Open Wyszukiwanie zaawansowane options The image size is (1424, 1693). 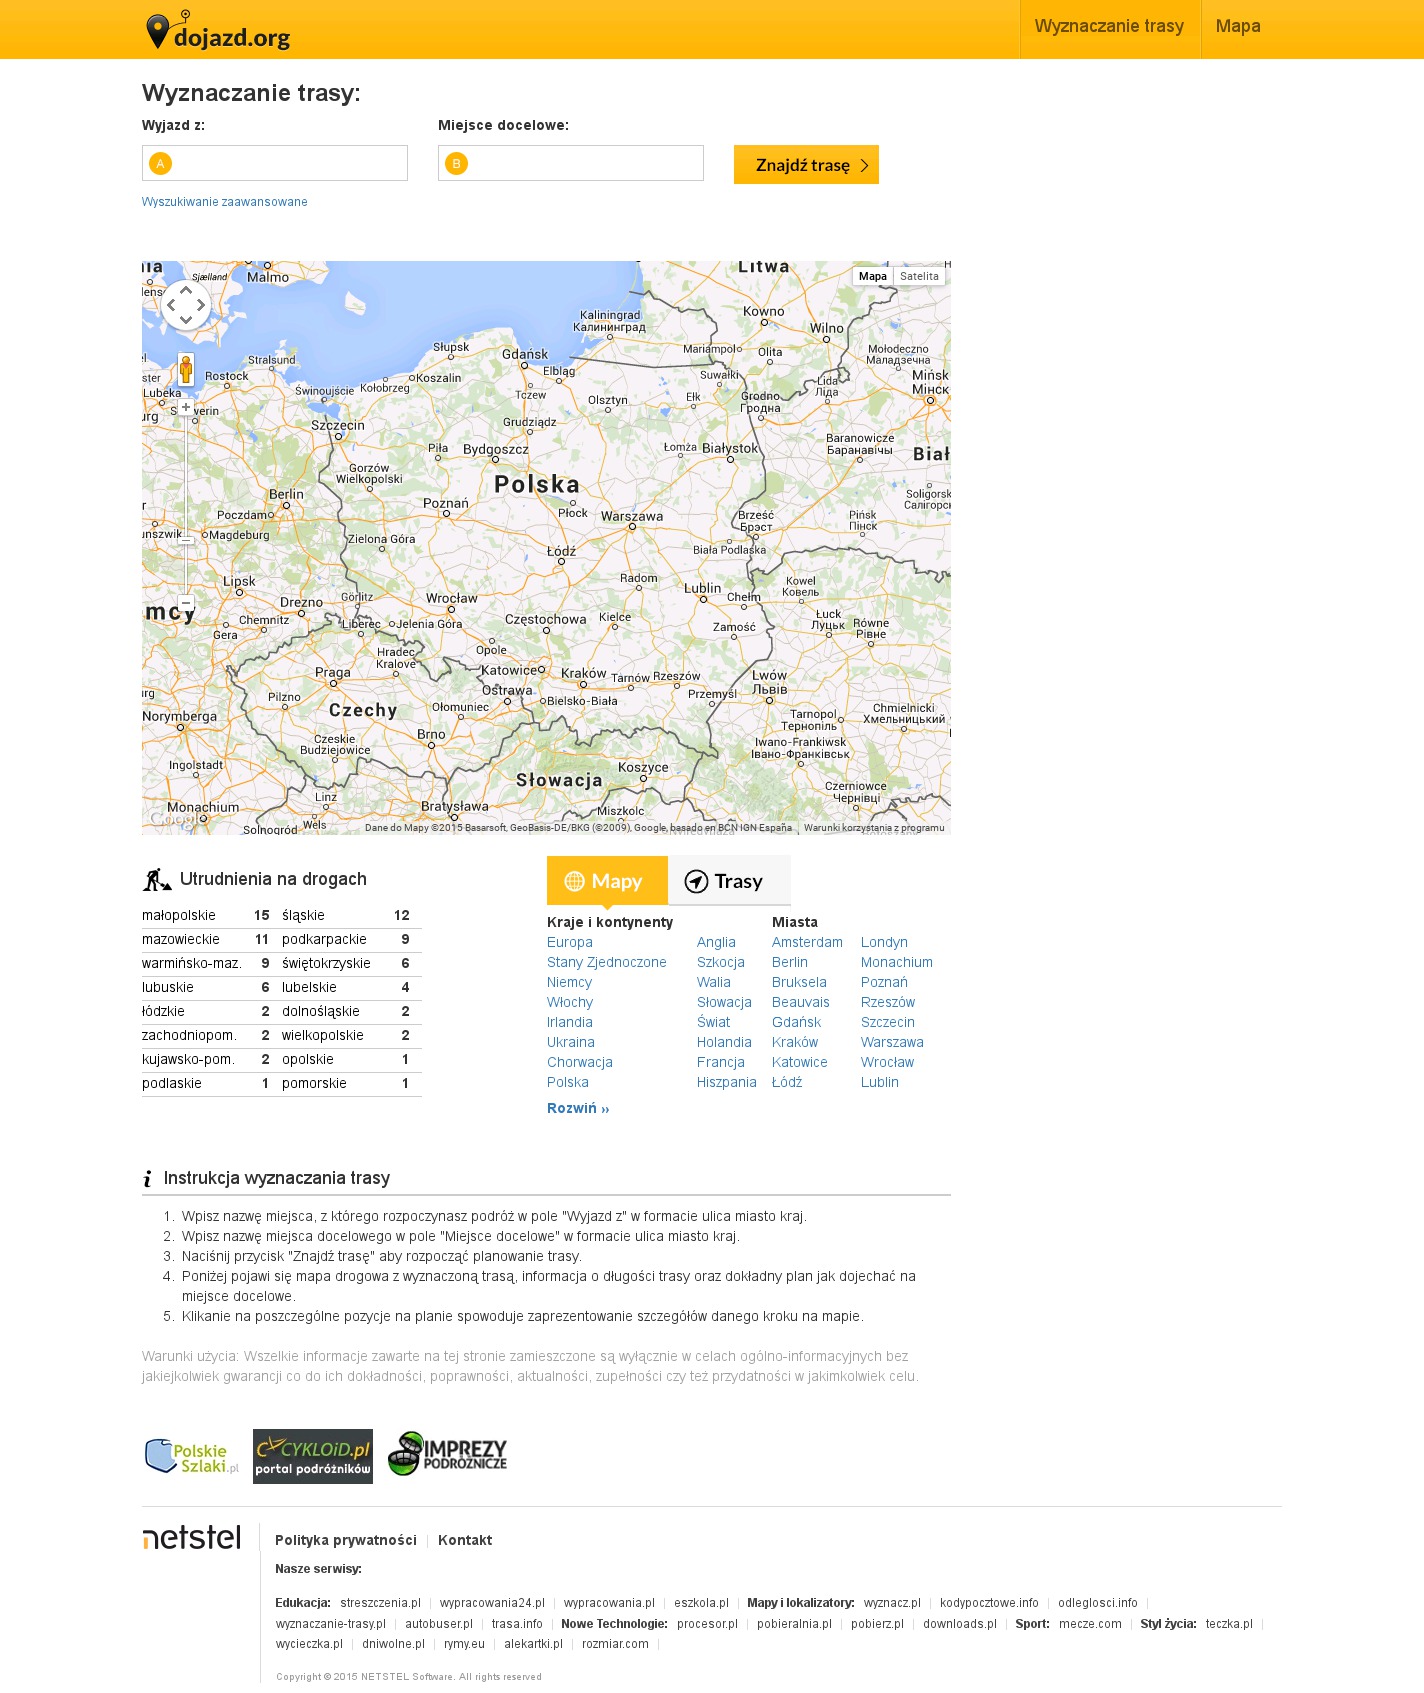point(224,202)
